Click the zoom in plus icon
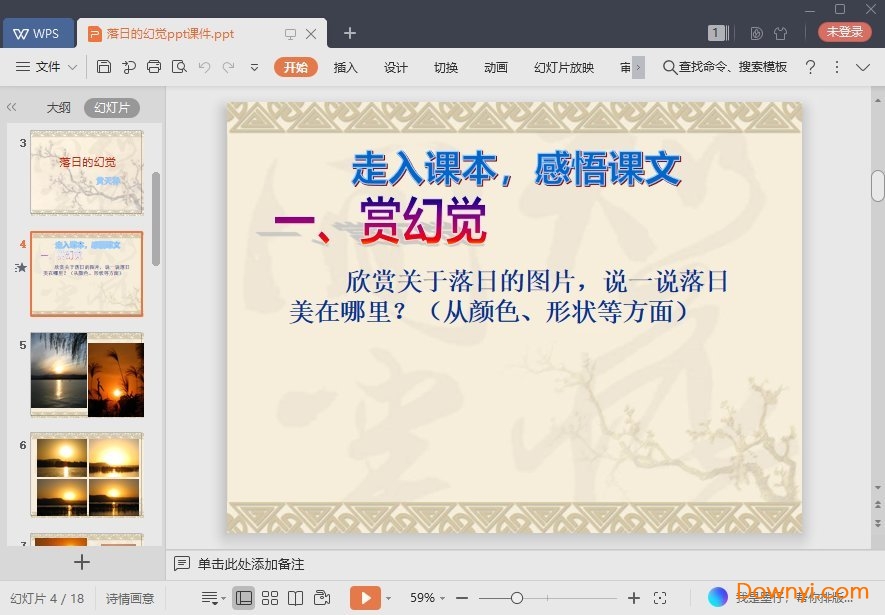885x615 pixels. coord(633,598)
